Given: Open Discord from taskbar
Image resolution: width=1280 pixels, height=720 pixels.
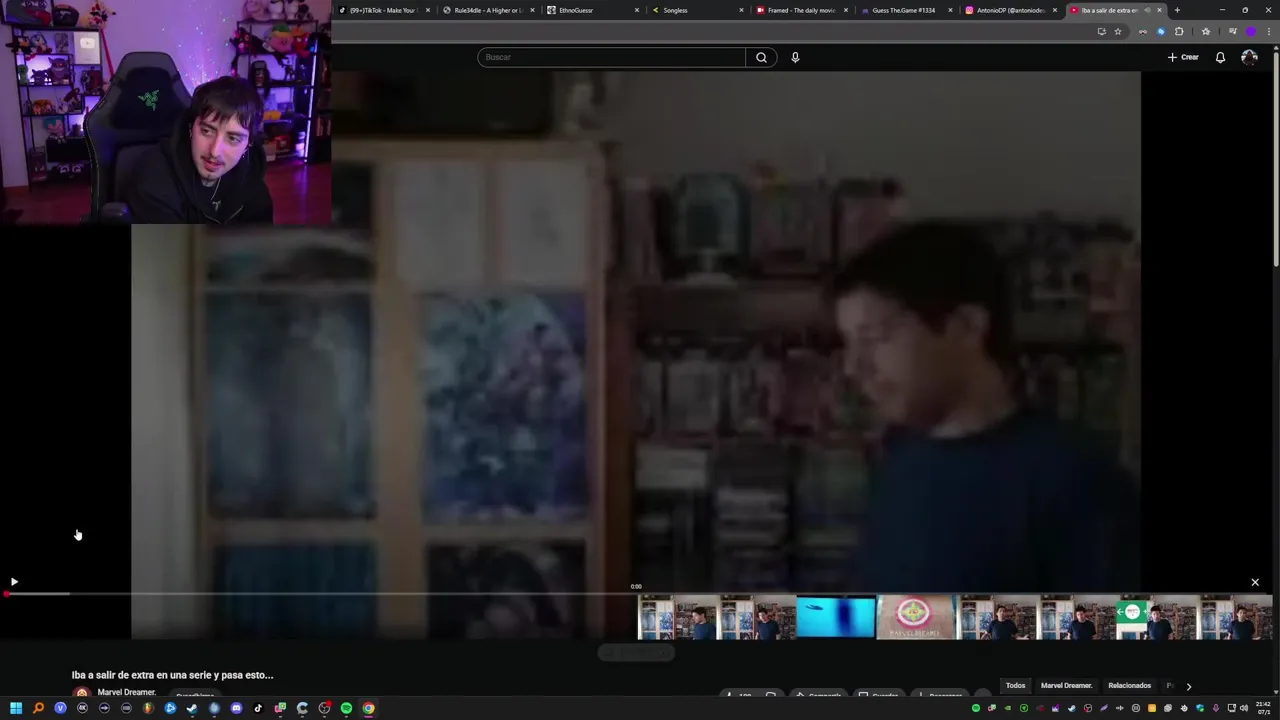Looking at the screenshot, I should pos(236,708).
